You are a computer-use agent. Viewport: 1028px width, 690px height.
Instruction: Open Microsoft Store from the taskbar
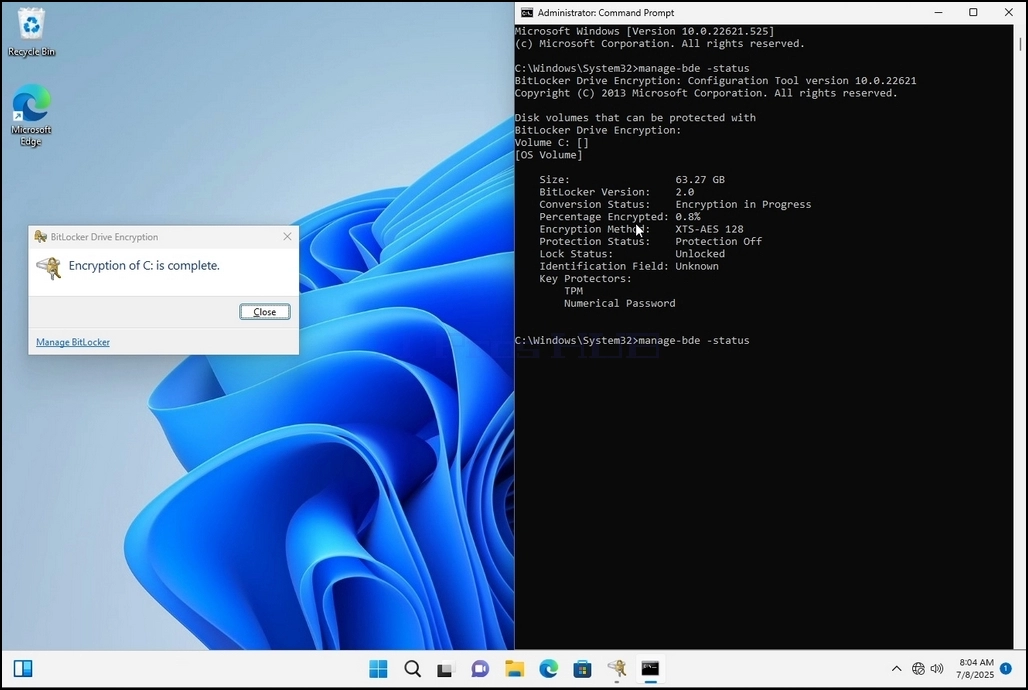point(582,668)
